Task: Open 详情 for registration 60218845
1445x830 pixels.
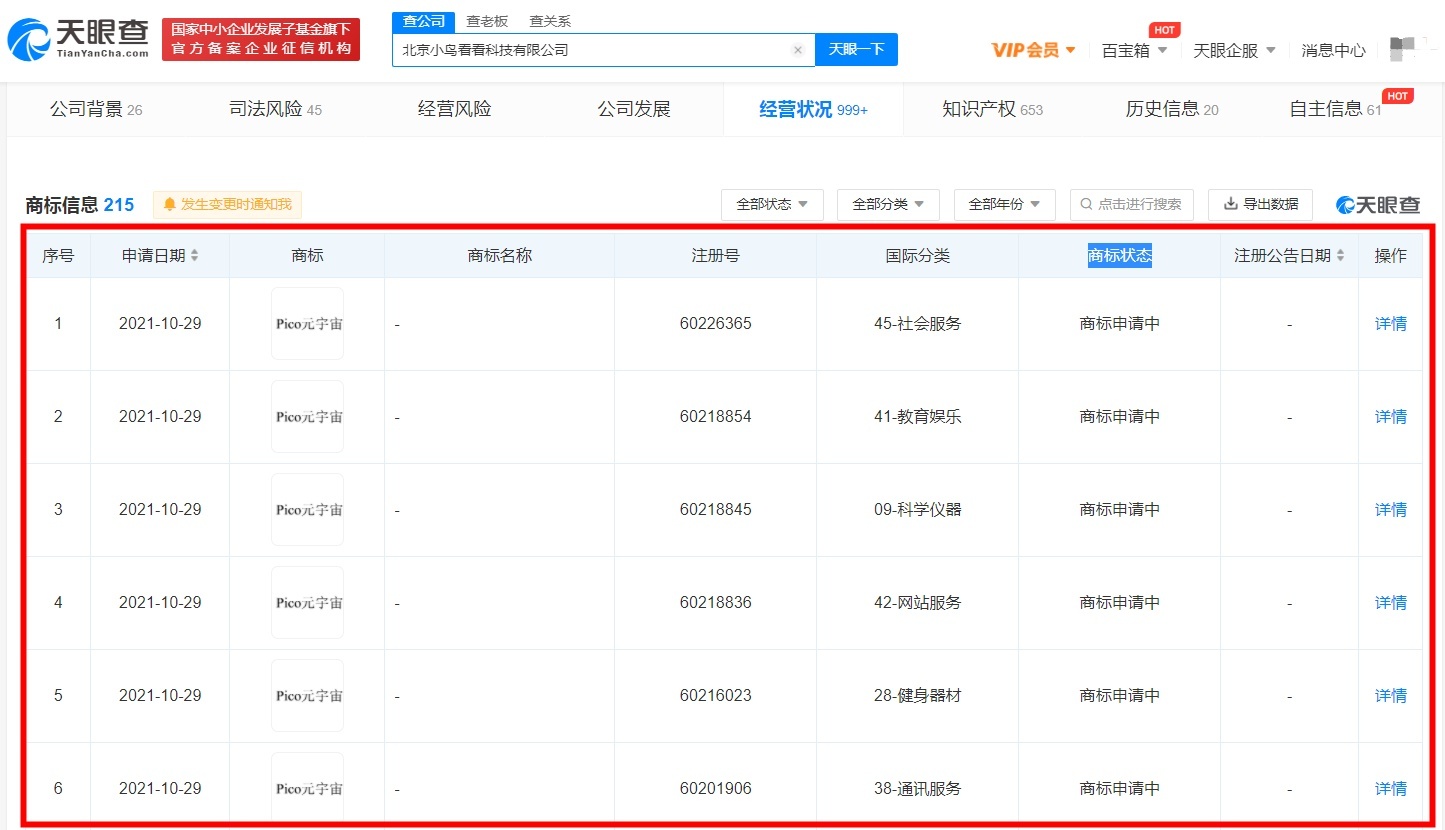Action: [1390, 510]
